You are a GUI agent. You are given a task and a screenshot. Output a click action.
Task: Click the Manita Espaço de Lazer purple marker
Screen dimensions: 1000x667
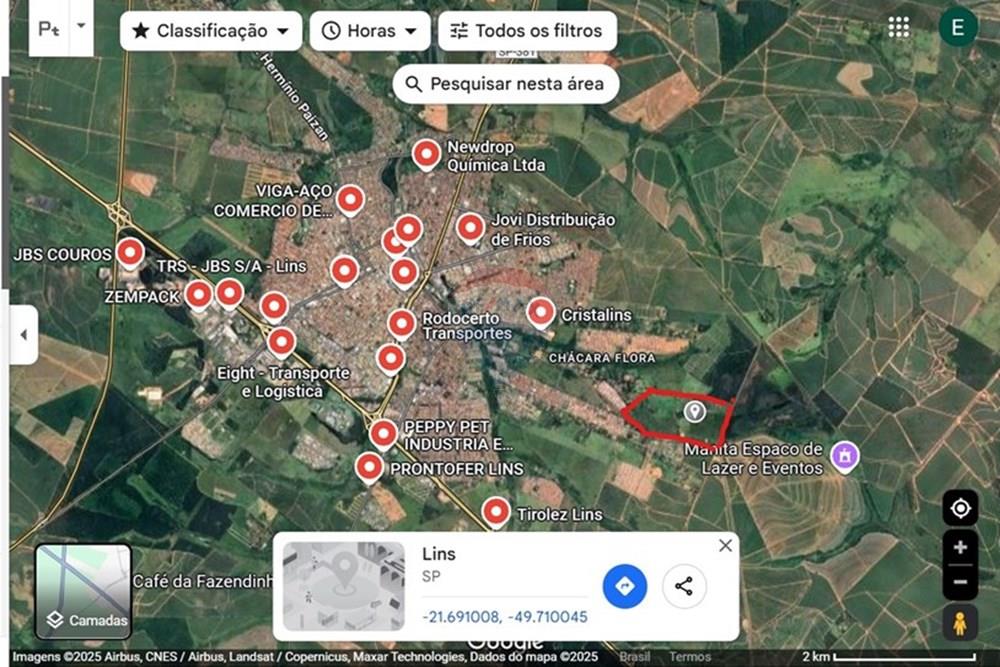845,456
